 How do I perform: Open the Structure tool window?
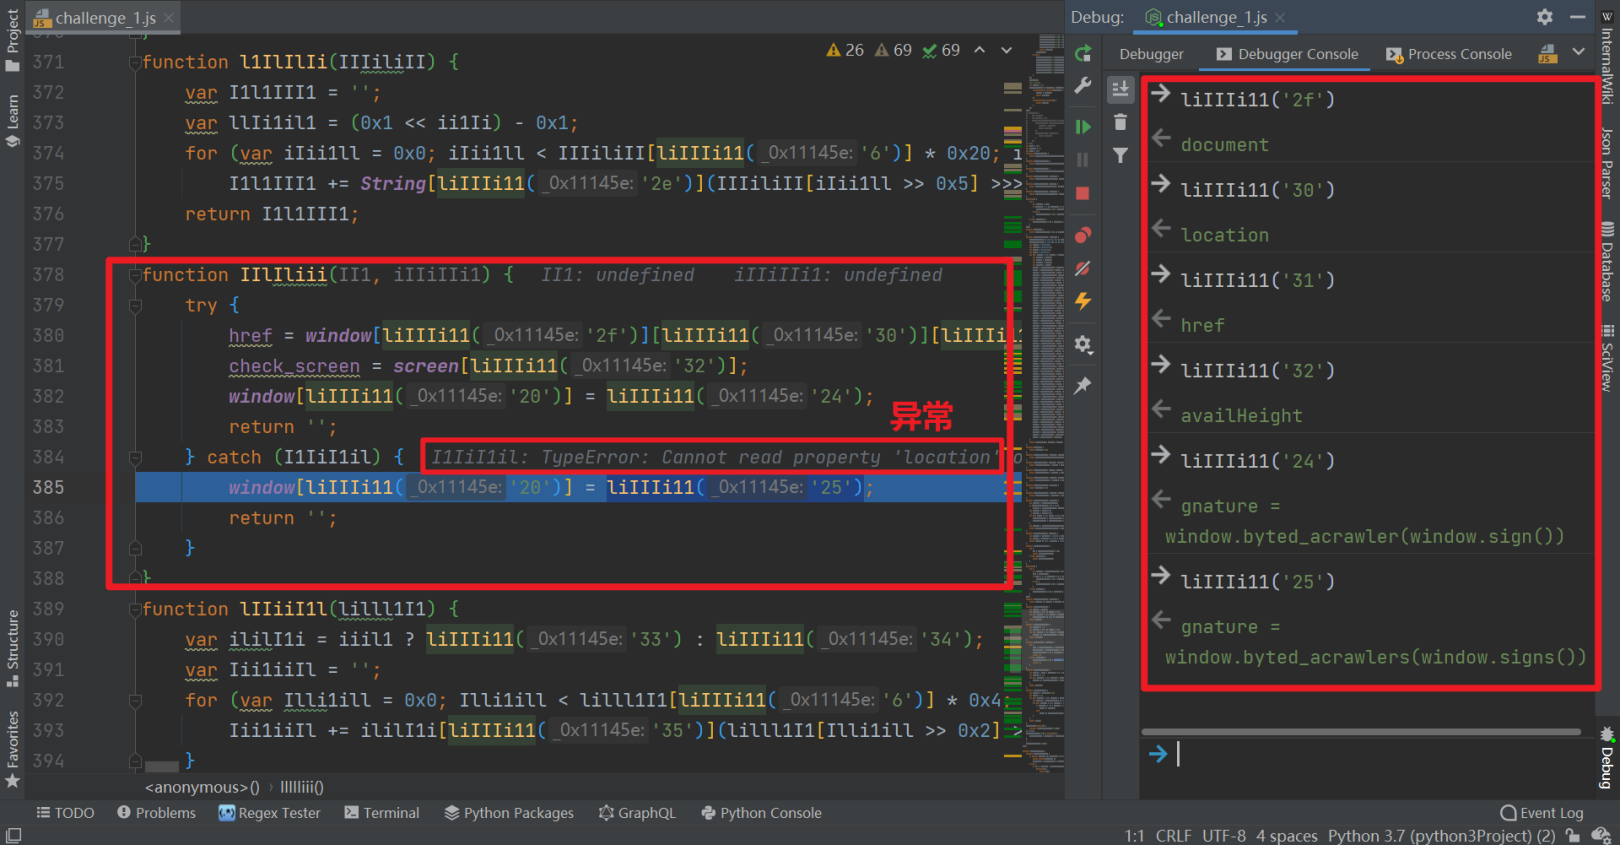tap(12, 647)
